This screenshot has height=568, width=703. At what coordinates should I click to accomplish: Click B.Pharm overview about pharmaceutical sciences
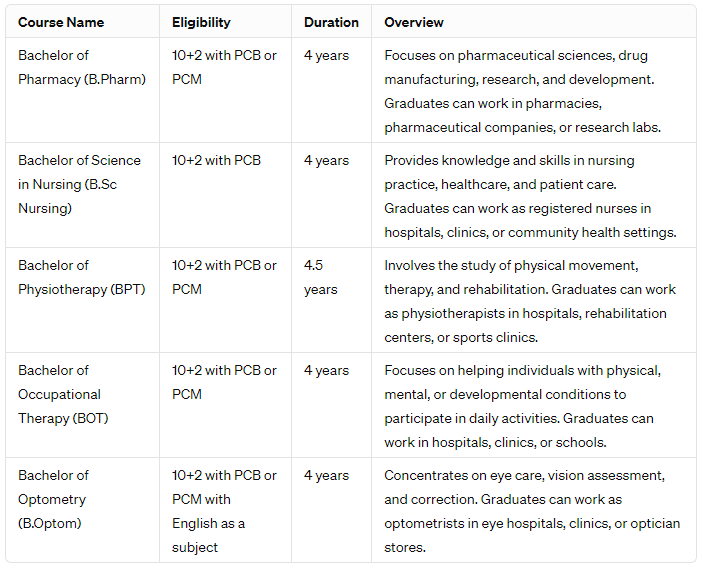(530, 91)
